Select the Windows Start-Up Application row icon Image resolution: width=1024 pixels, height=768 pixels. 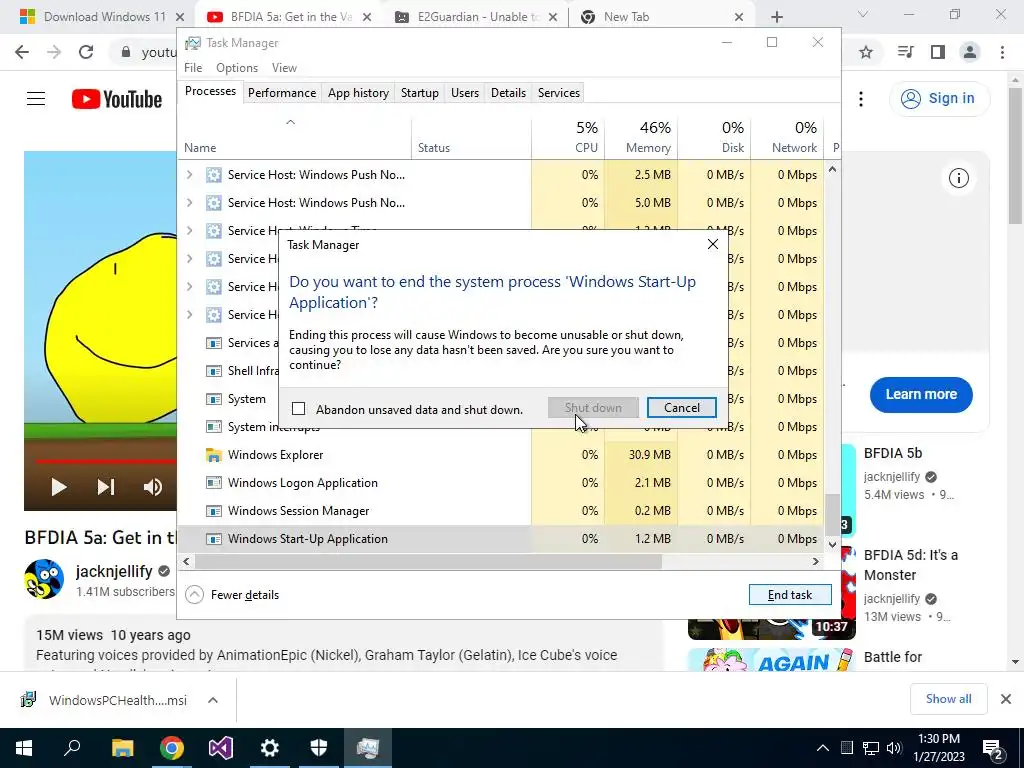coord(214,539)
